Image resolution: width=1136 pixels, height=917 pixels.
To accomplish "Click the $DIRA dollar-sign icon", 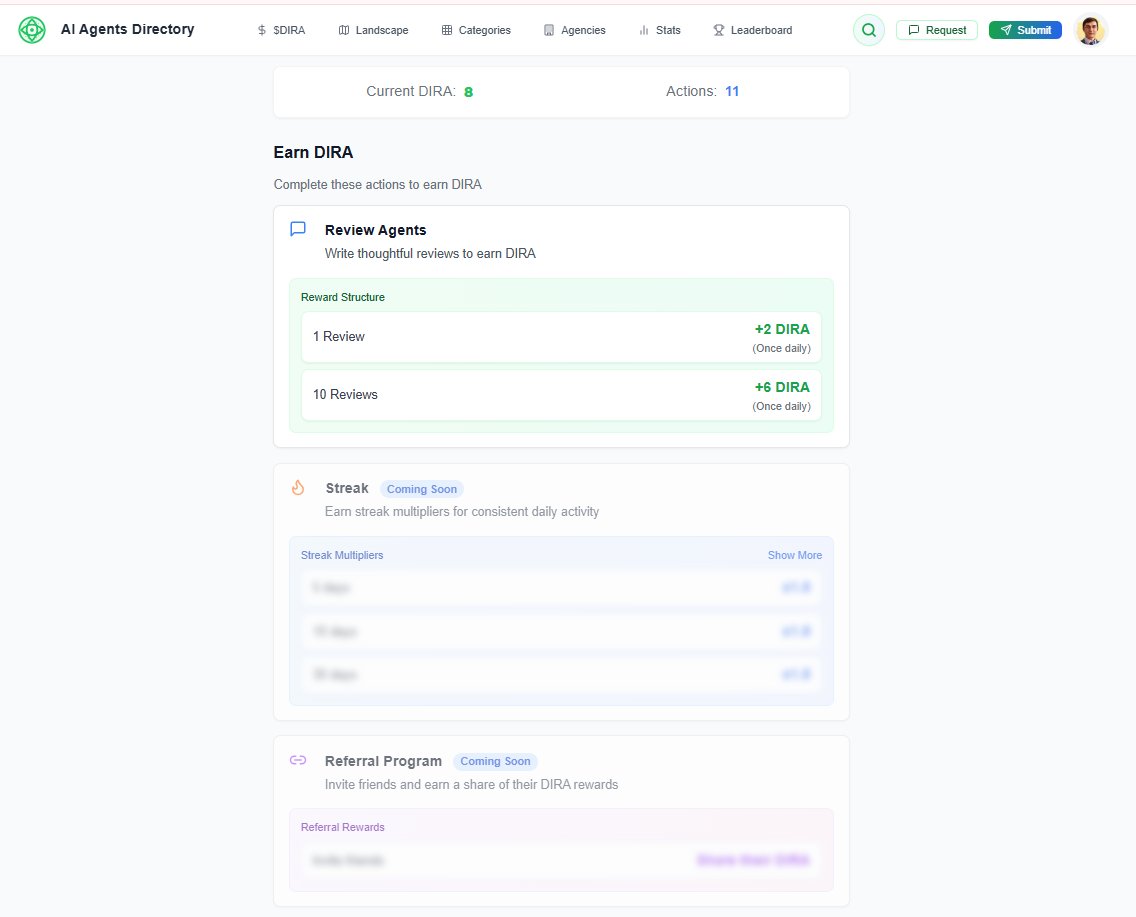I will point(262,30).
